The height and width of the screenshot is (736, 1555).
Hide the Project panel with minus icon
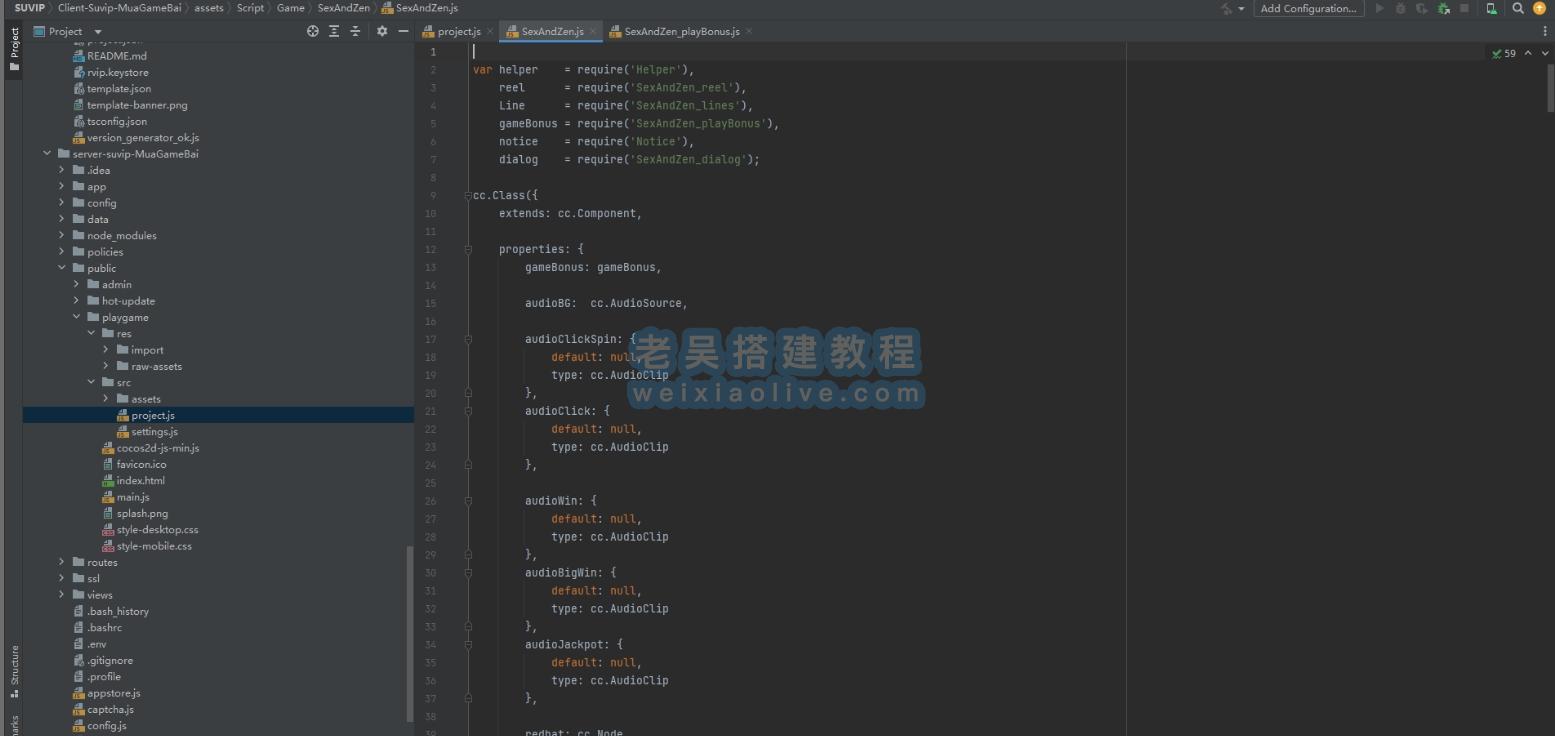pyautogui.click(x=403, y=32)
